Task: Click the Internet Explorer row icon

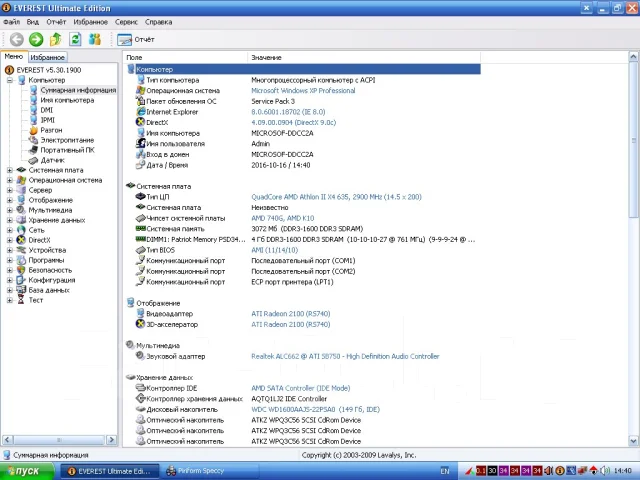Action: 141,111
